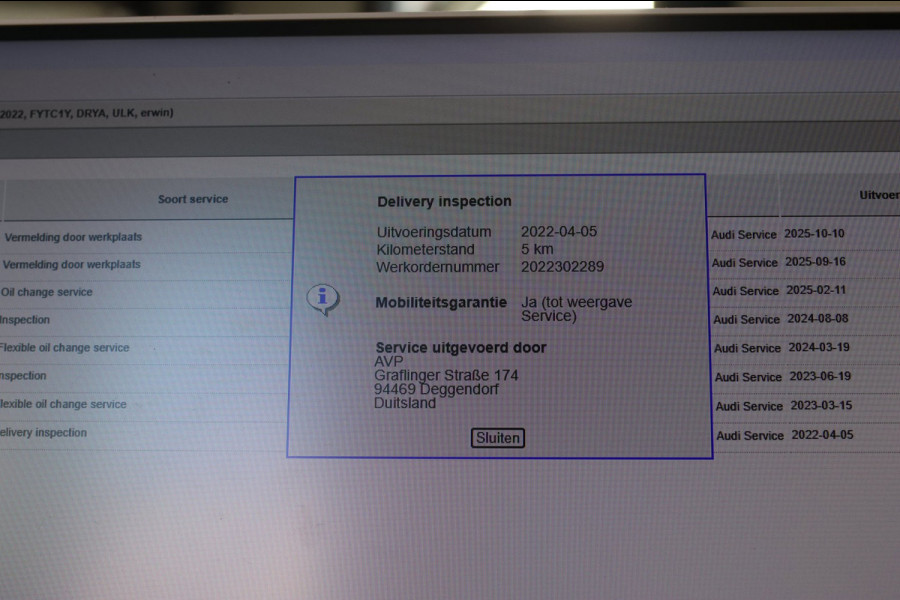Screen dimensions: 900x600
Task: Click the 2022-04-05 date in the table's last row
Action: [x=823, y=435]
